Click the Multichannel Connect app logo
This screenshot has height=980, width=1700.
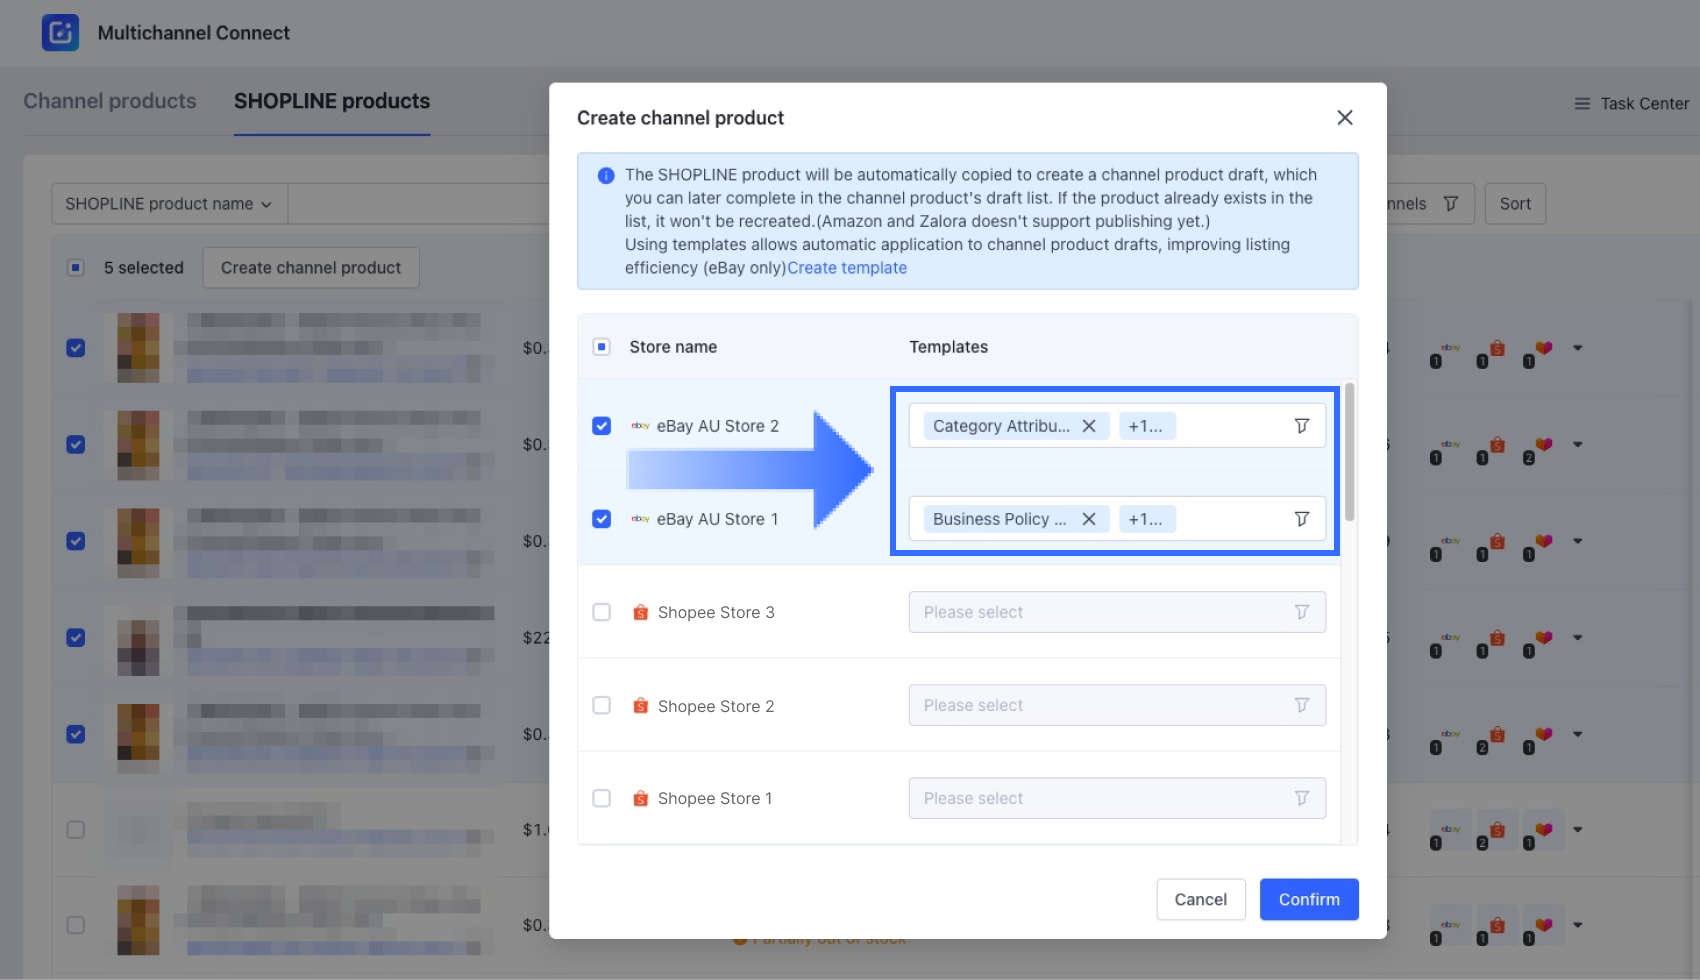point(60,33)
